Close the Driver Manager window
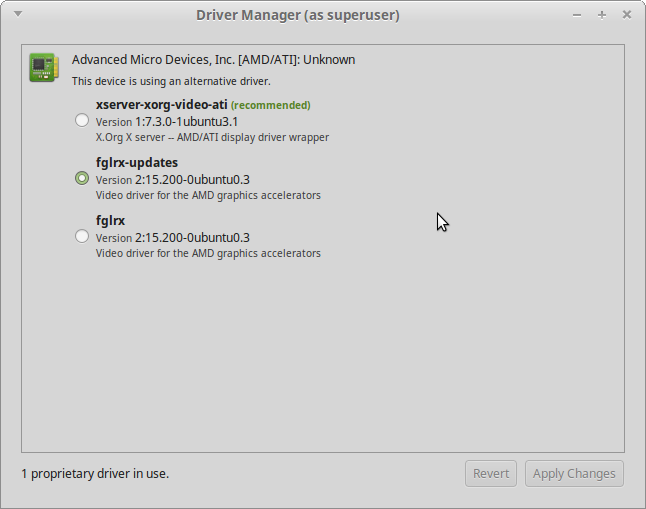The width and height of the screenshot is (646, 509). [x=627, y=15]
